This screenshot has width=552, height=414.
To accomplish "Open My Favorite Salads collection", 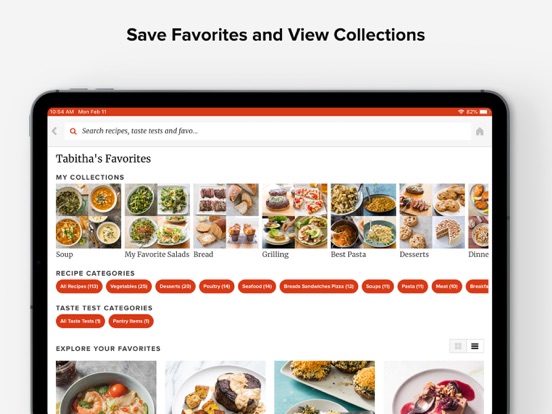I will pos(157,221).
